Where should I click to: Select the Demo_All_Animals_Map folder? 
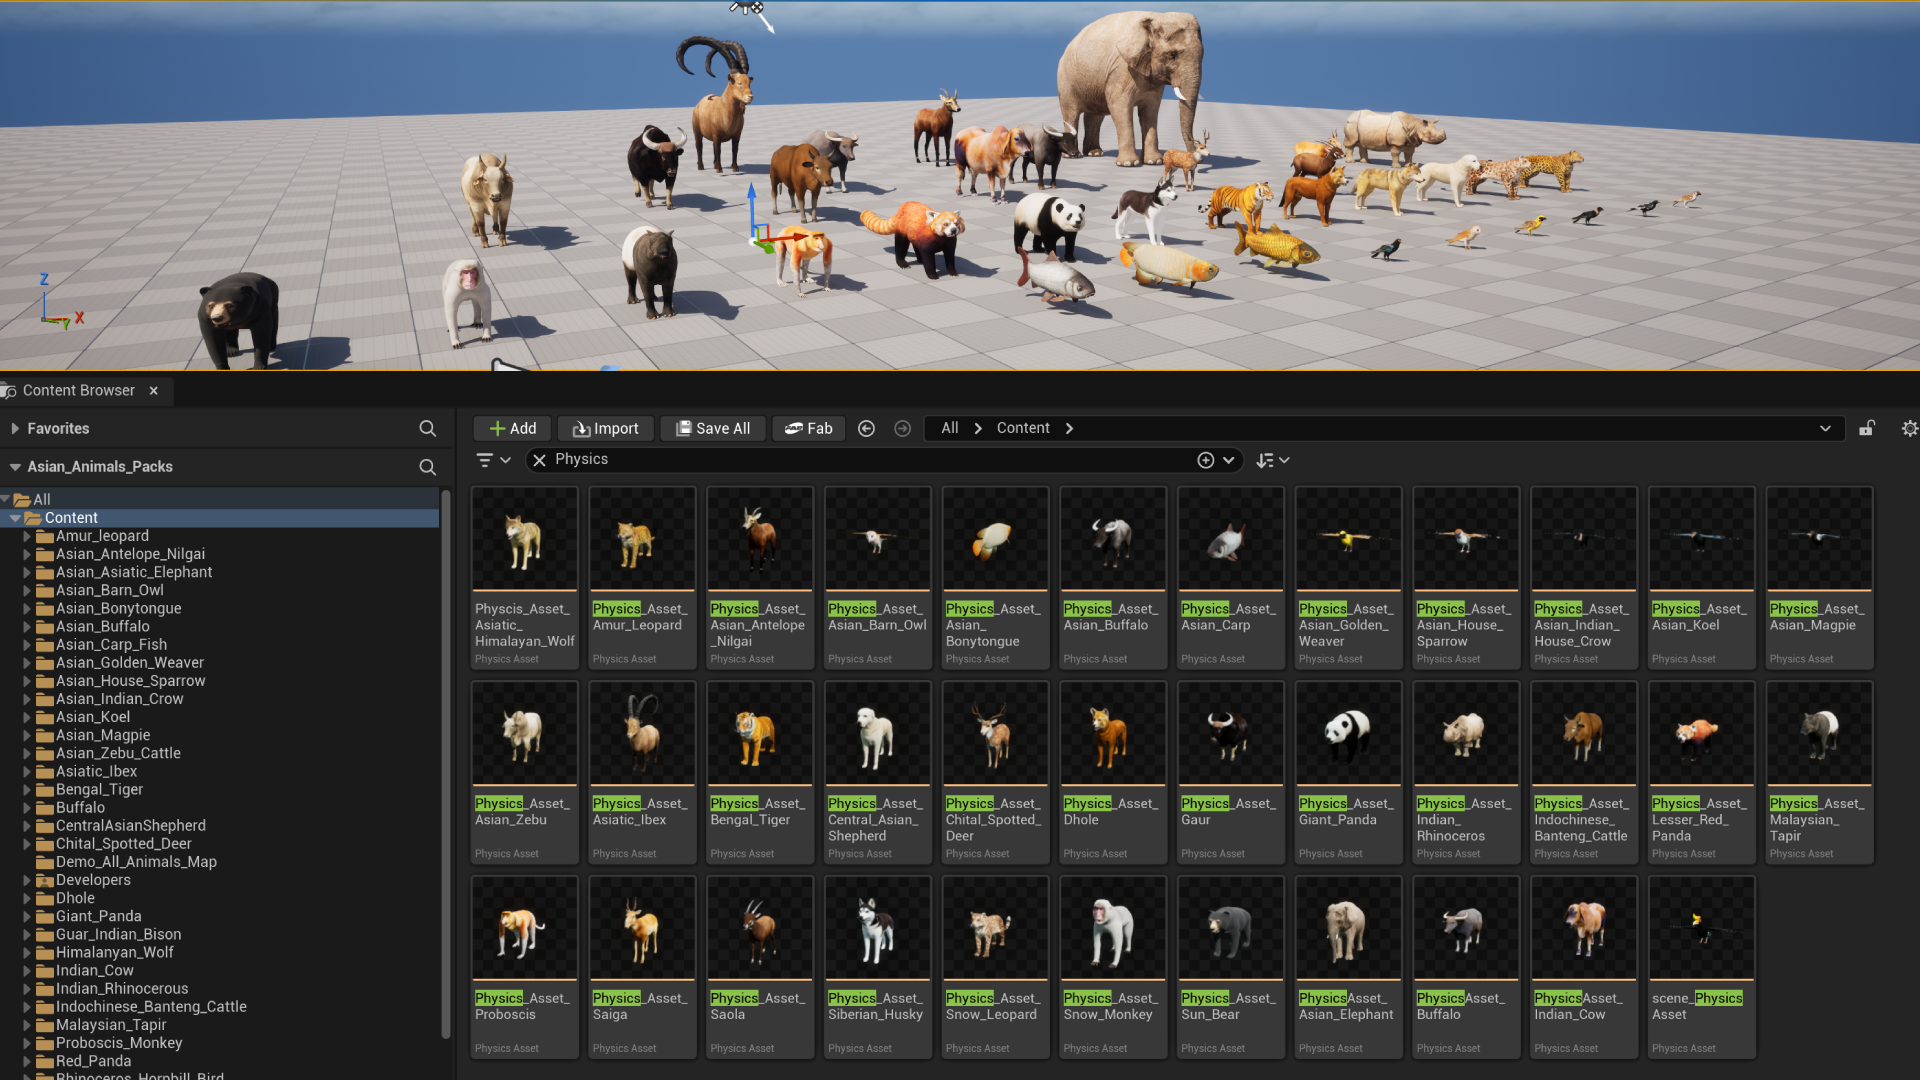(x=136, y=862)
